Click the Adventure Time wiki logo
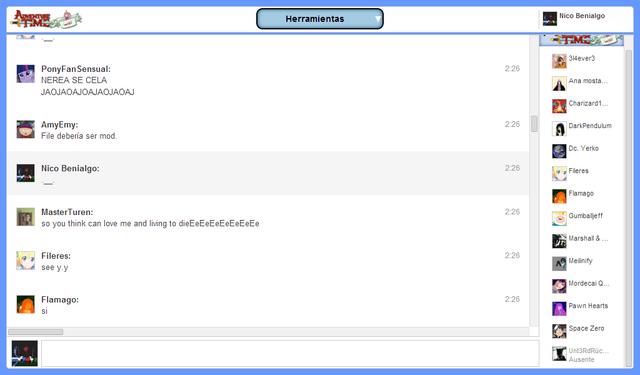640x375 pixels. (x=46, y=19)
